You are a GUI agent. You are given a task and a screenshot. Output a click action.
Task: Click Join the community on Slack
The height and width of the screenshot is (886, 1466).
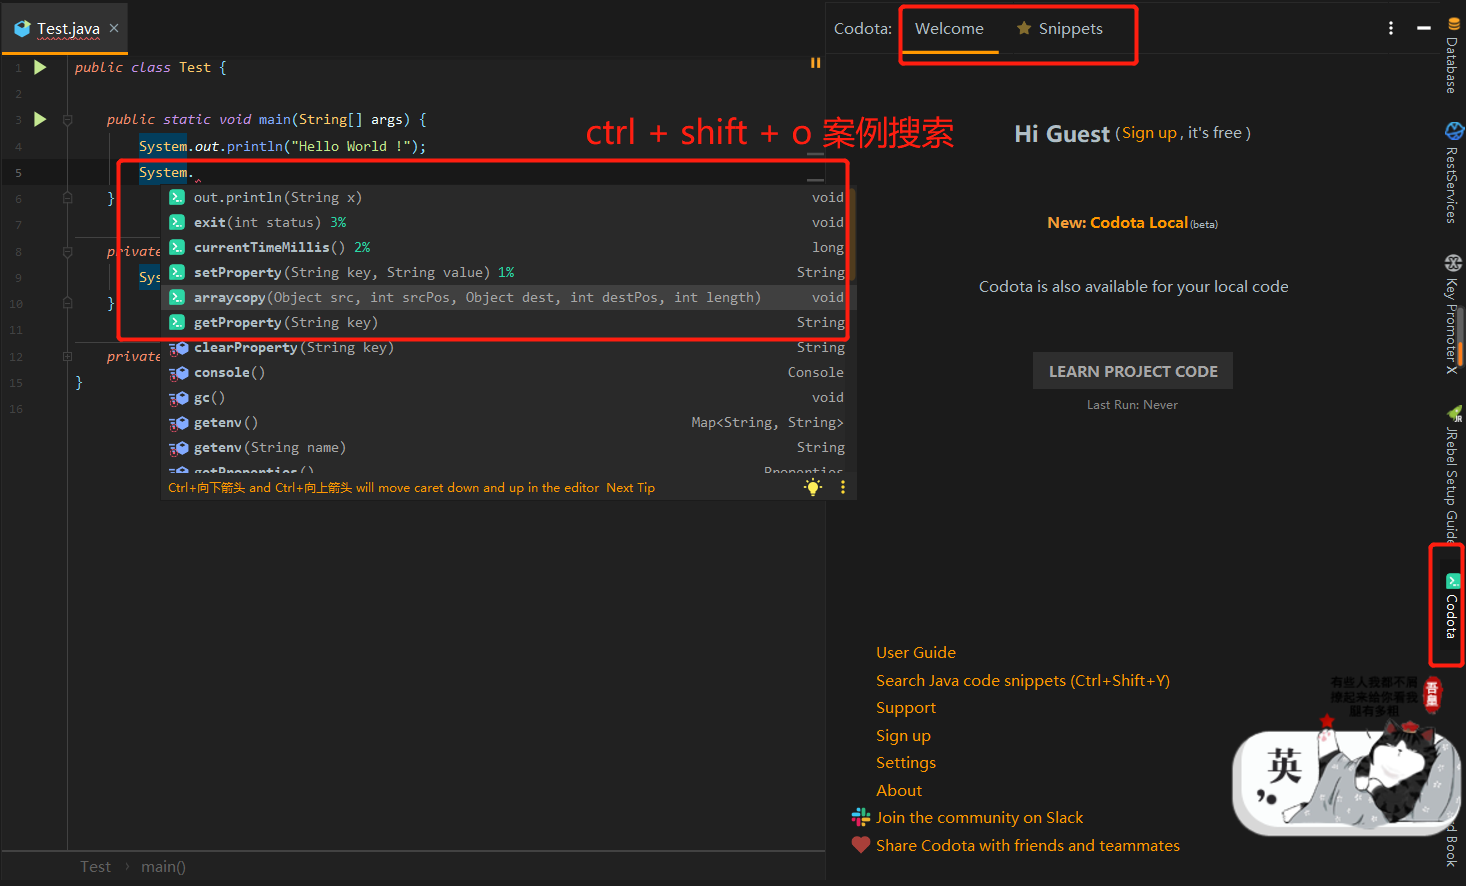979,817
